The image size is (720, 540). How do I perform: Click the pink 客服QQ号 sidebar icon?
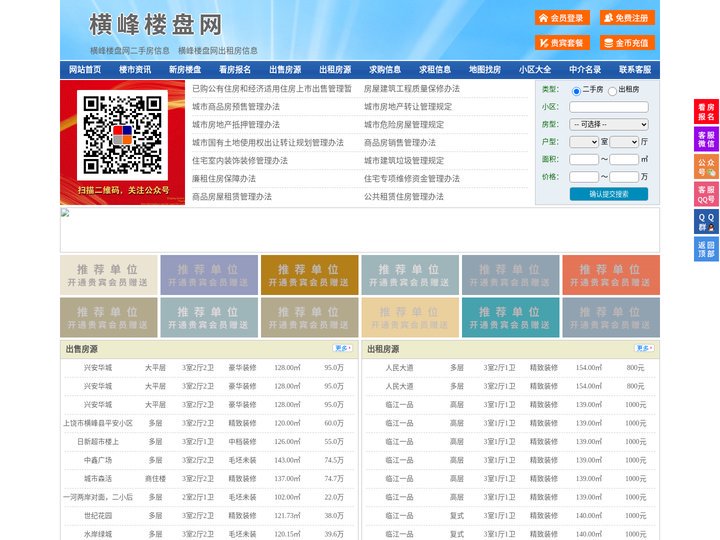point(706,194)
